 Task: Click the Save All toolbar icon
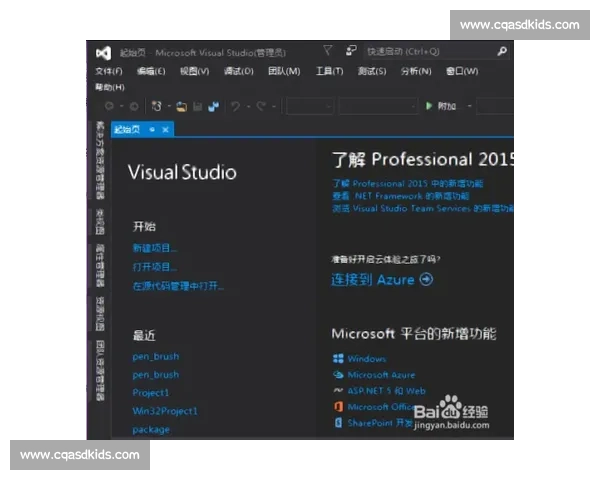(x=214, y=106)
